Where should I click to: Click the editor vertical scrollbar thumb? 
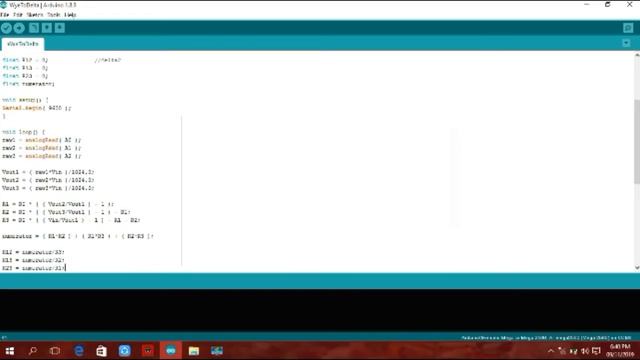(x=637, y=141)
